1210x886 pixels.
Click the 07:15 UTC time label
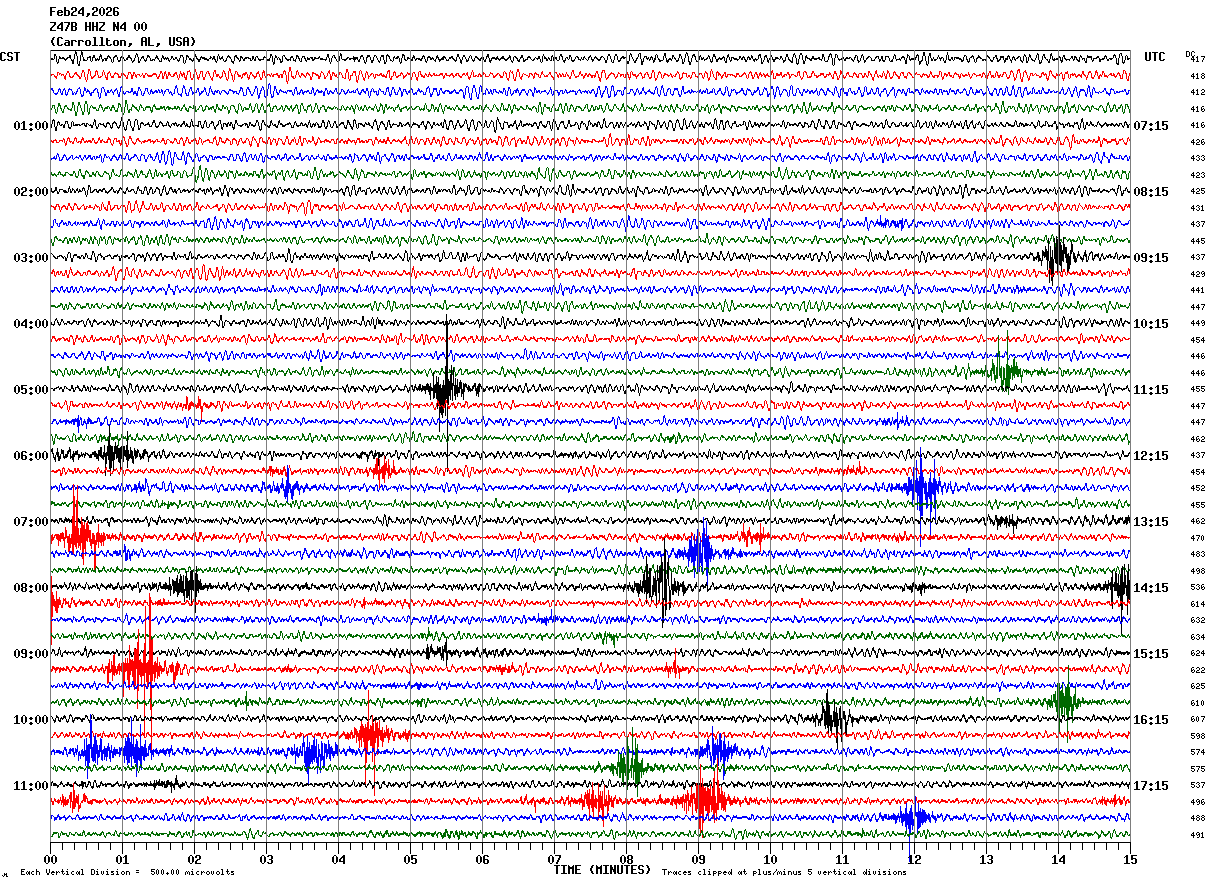1151,126
